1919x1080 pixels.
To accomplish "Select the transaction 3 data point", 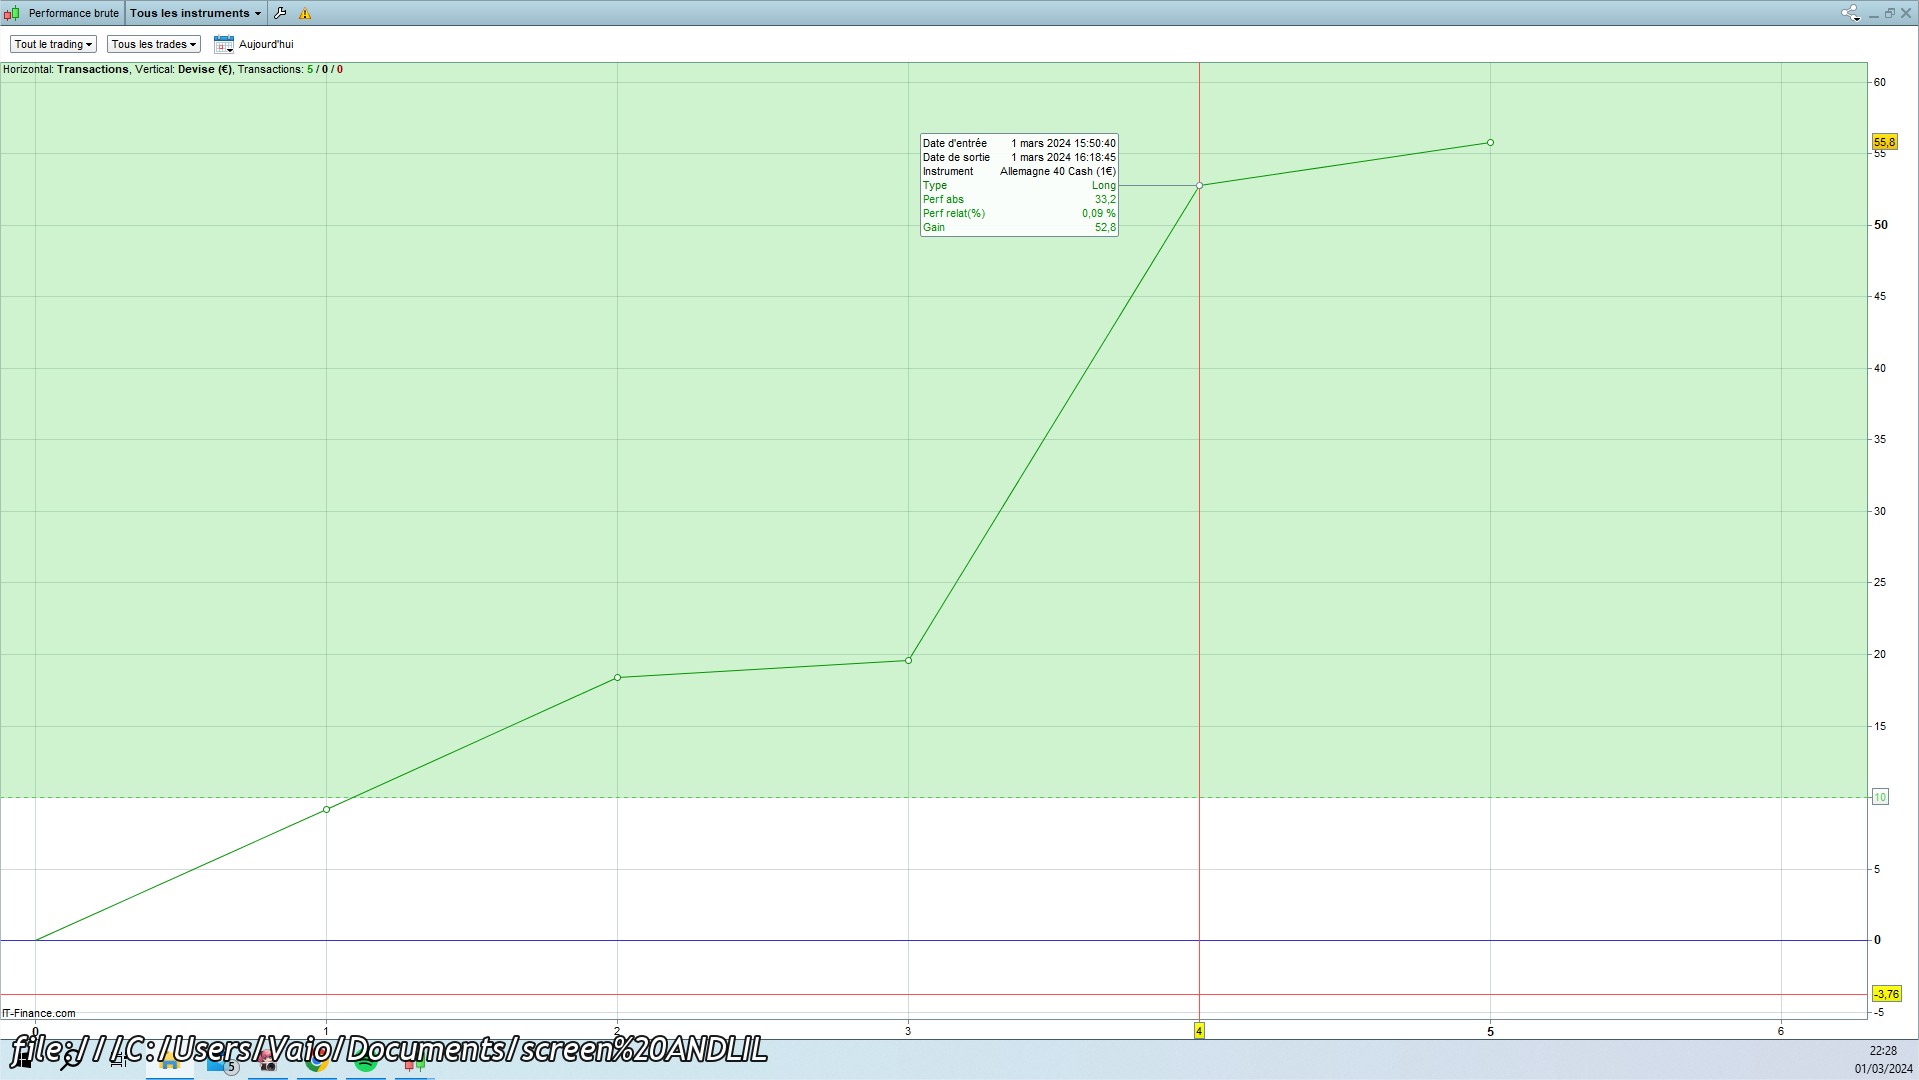I will (x=908, y=660).
